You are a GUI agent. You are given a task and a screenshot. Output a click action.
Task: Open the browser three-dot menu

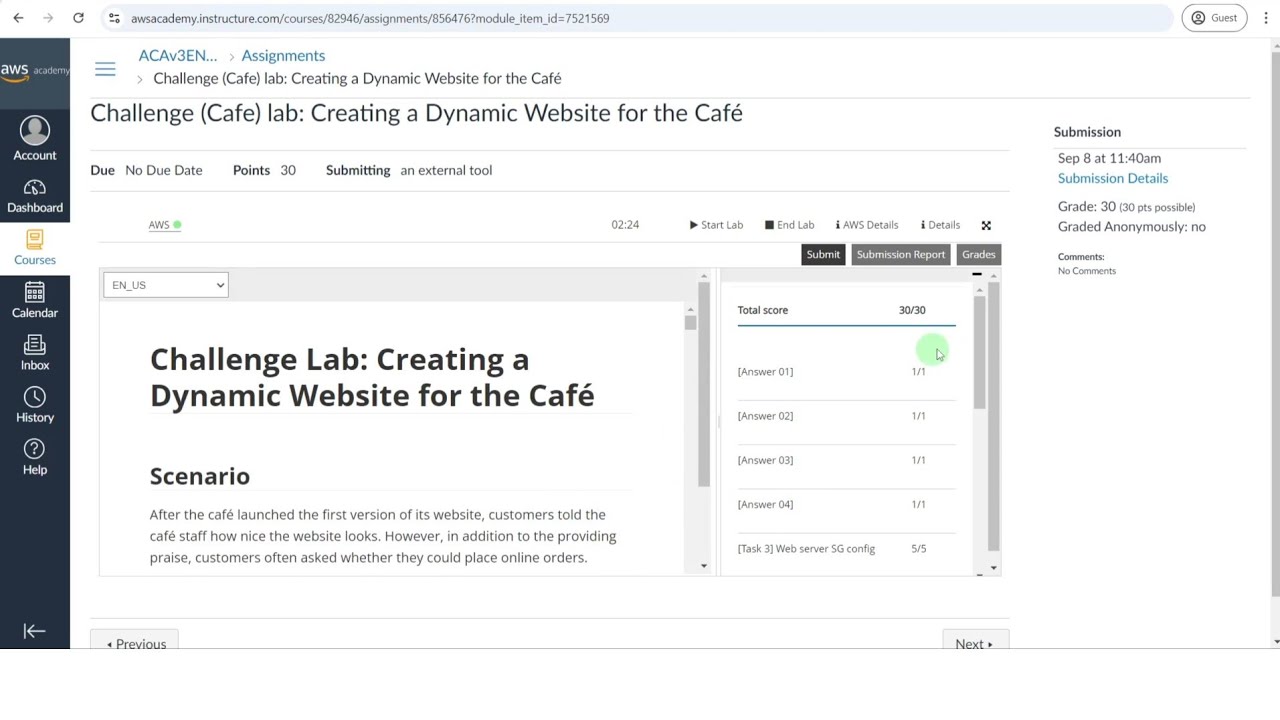1265,18
